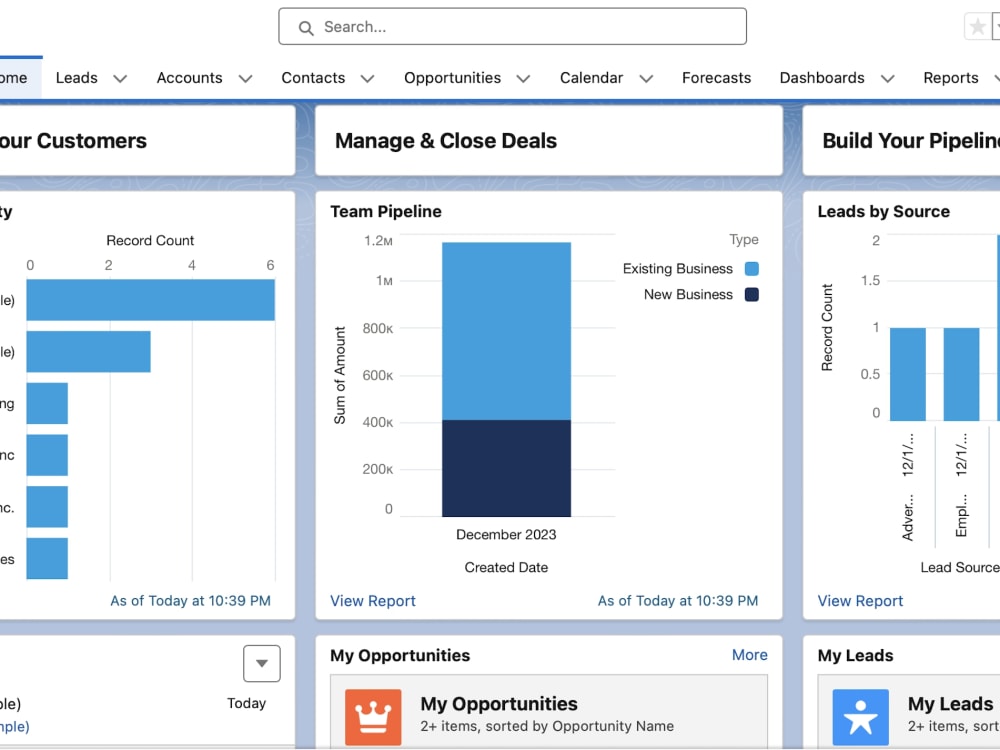Go to the Opportunities tab
Viewport: 1000px width, 750px height.
tap(452, 78)
